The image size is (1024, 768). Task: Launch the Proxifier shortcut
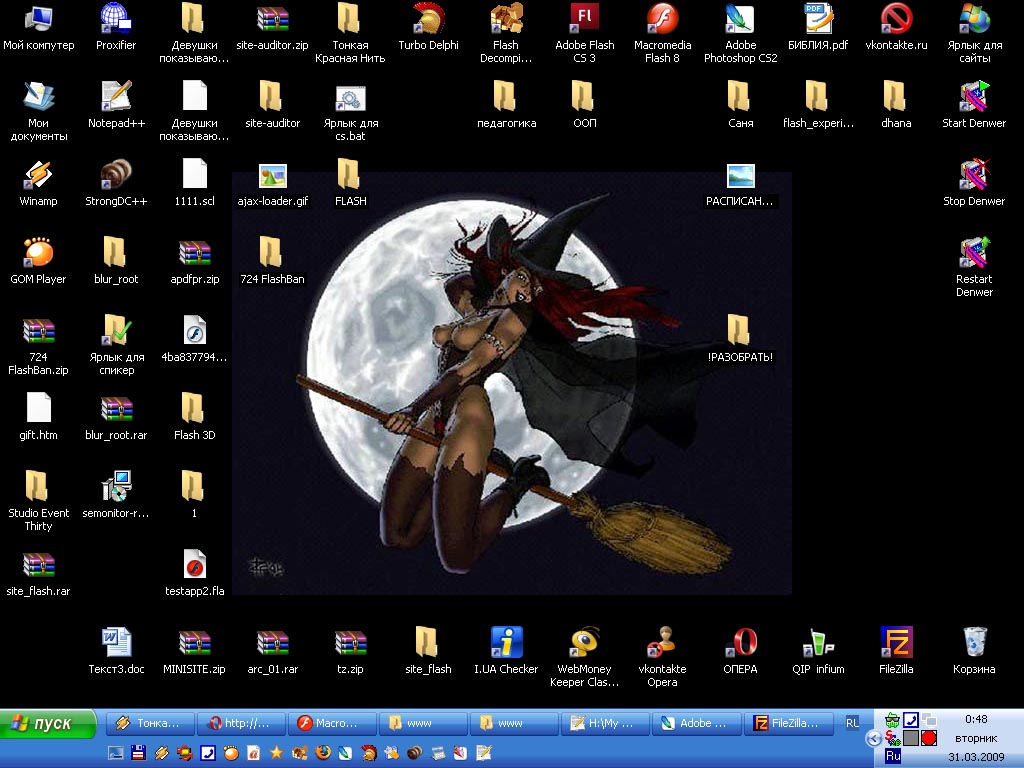[116, 27]
